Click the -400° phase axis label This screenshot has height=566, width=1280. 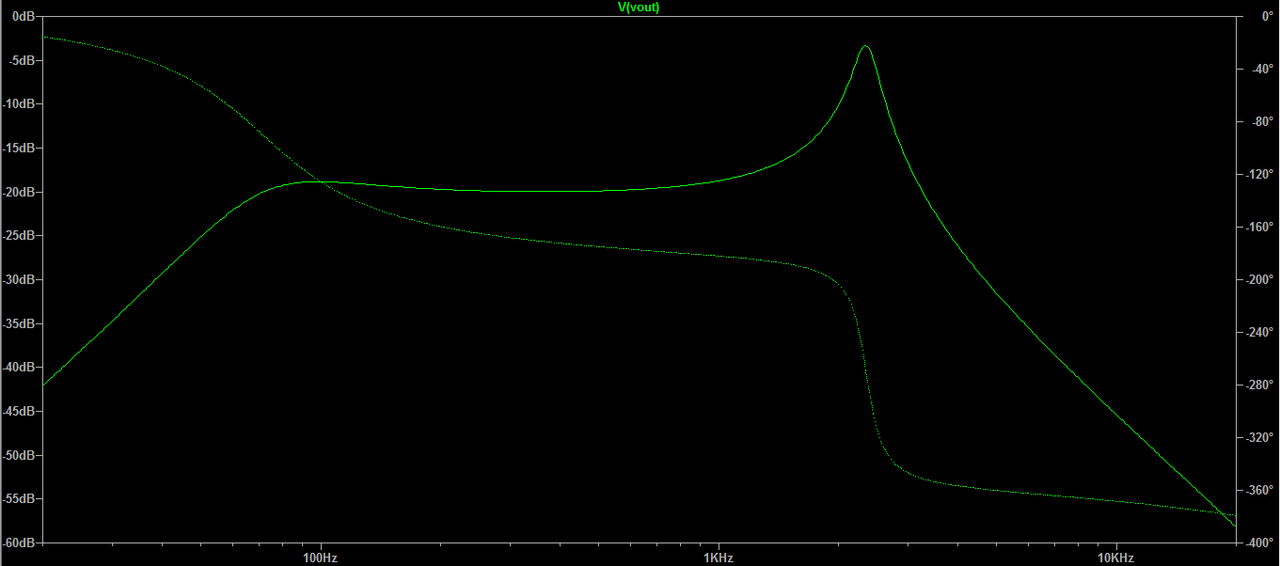point(1260,543)
